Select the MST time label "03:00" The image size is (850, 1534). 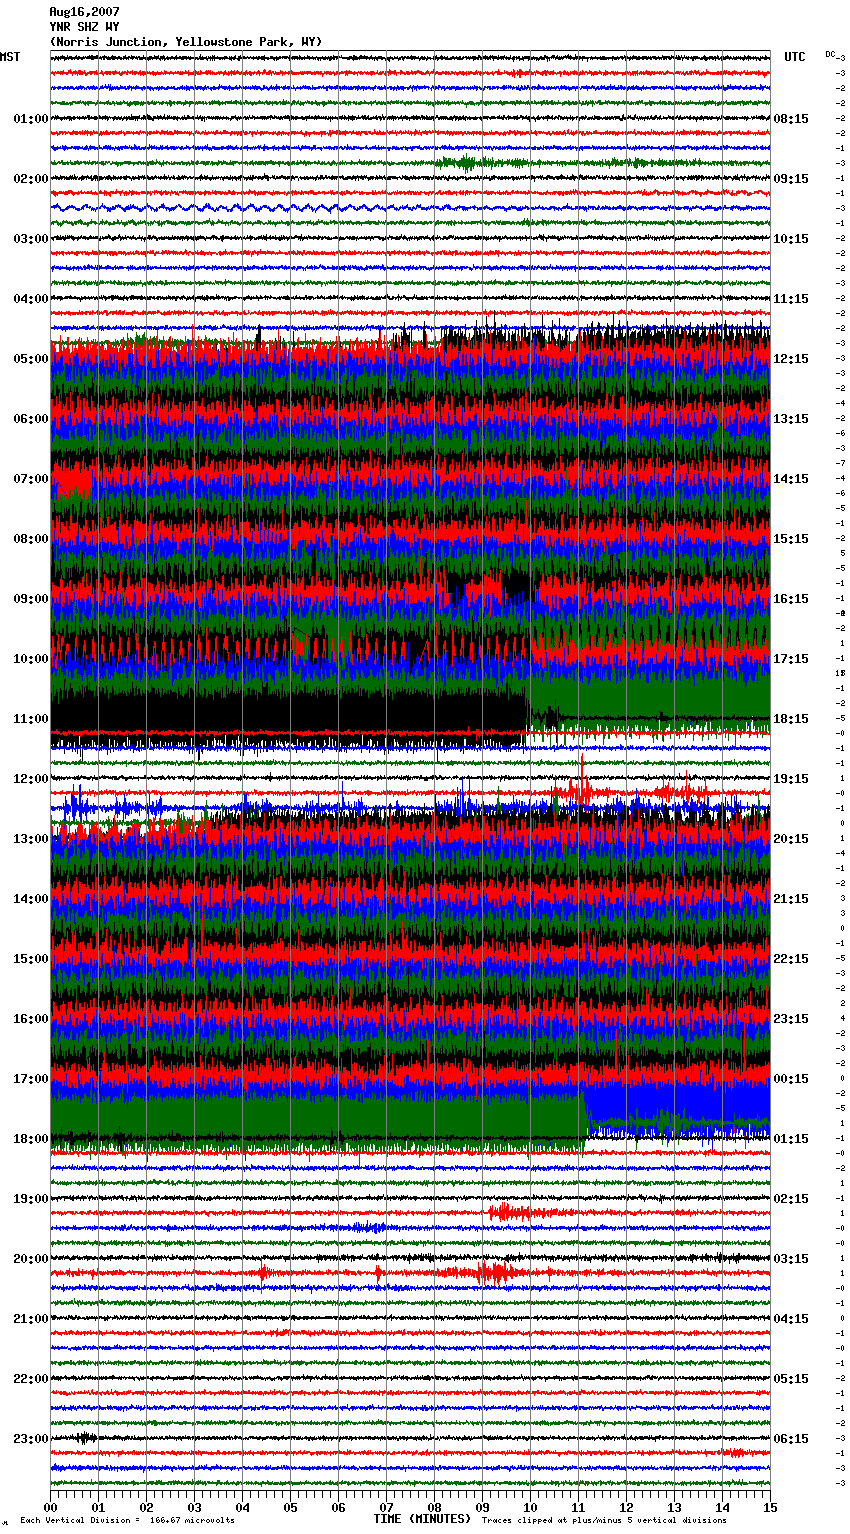click(31, 239)
